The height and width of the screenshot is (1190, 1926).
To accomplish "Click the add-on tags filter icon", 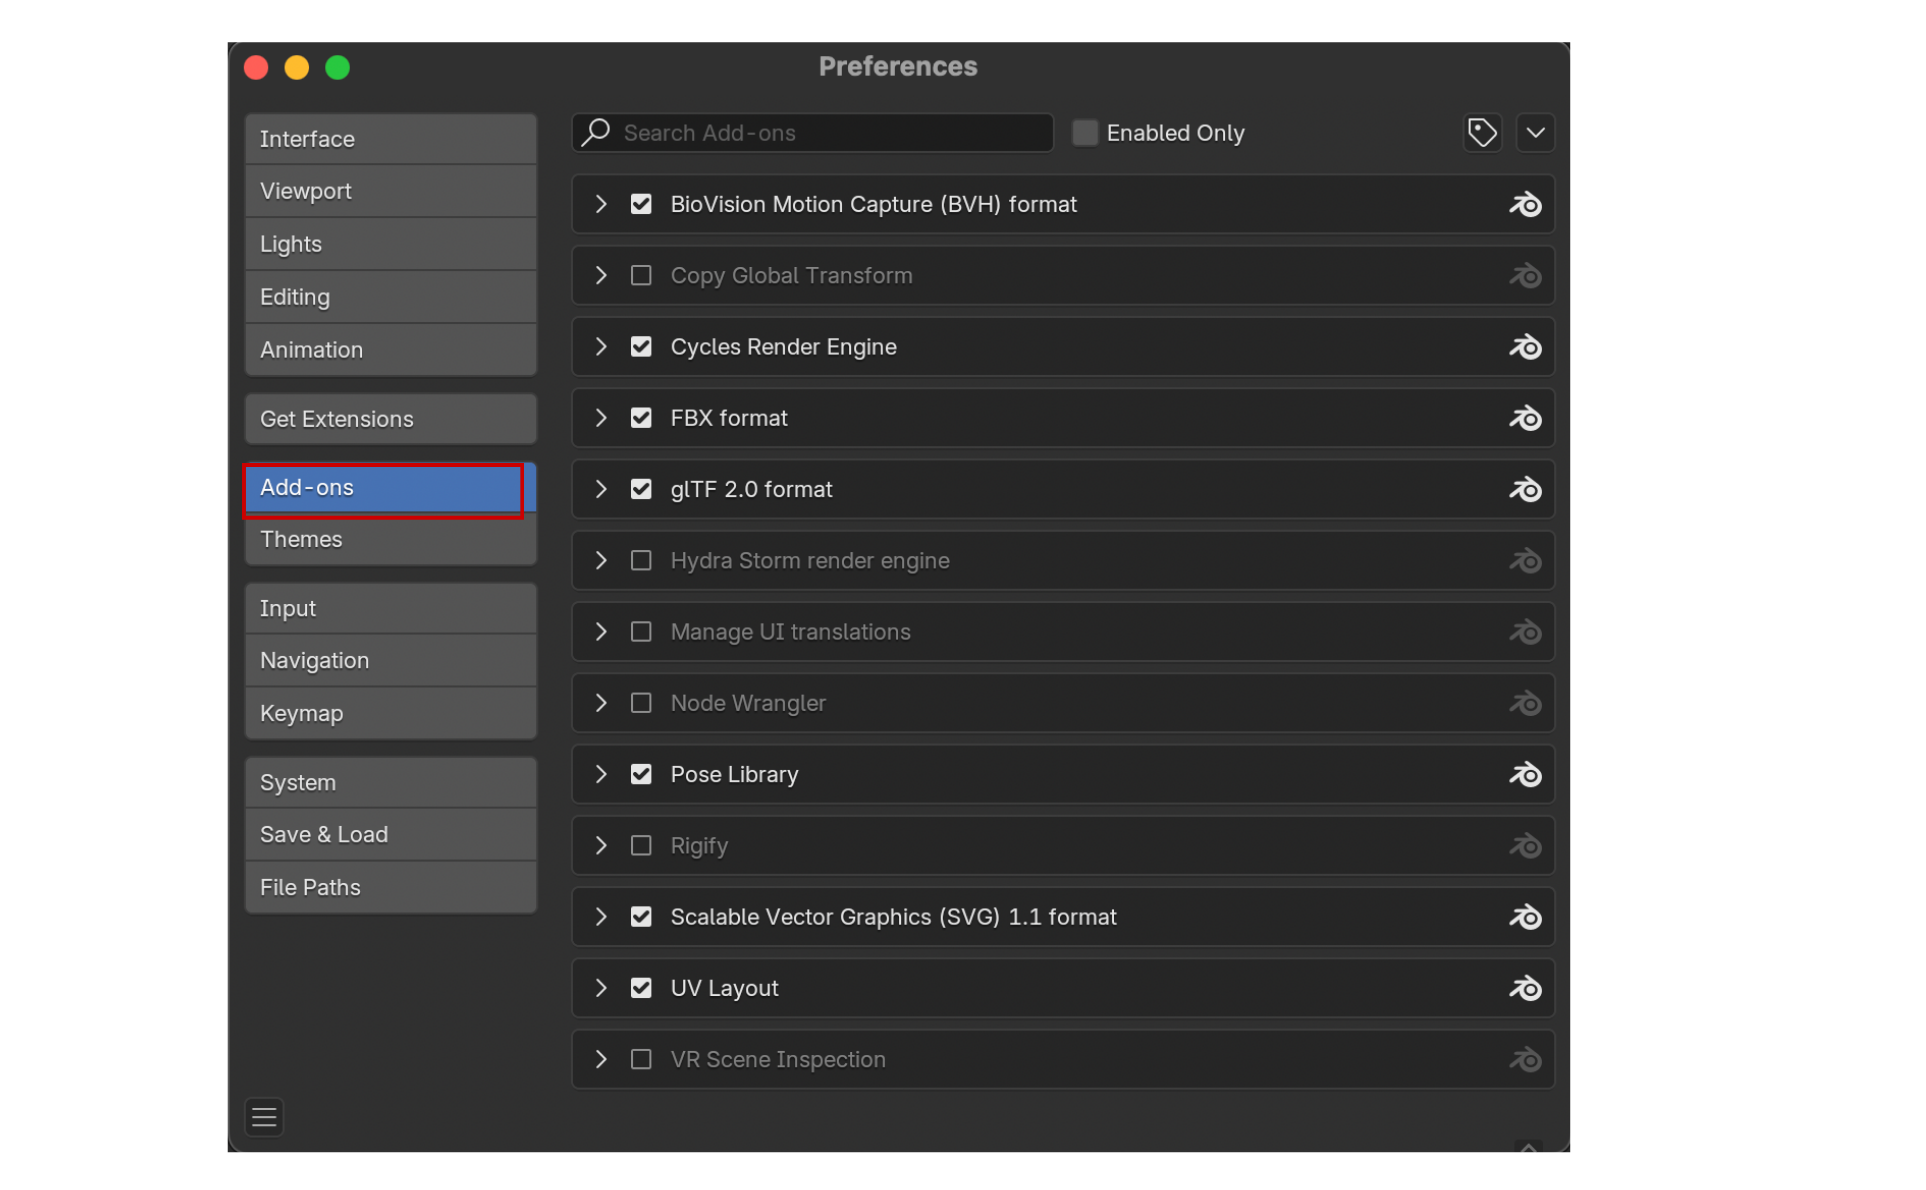I will pos(1481,133).
